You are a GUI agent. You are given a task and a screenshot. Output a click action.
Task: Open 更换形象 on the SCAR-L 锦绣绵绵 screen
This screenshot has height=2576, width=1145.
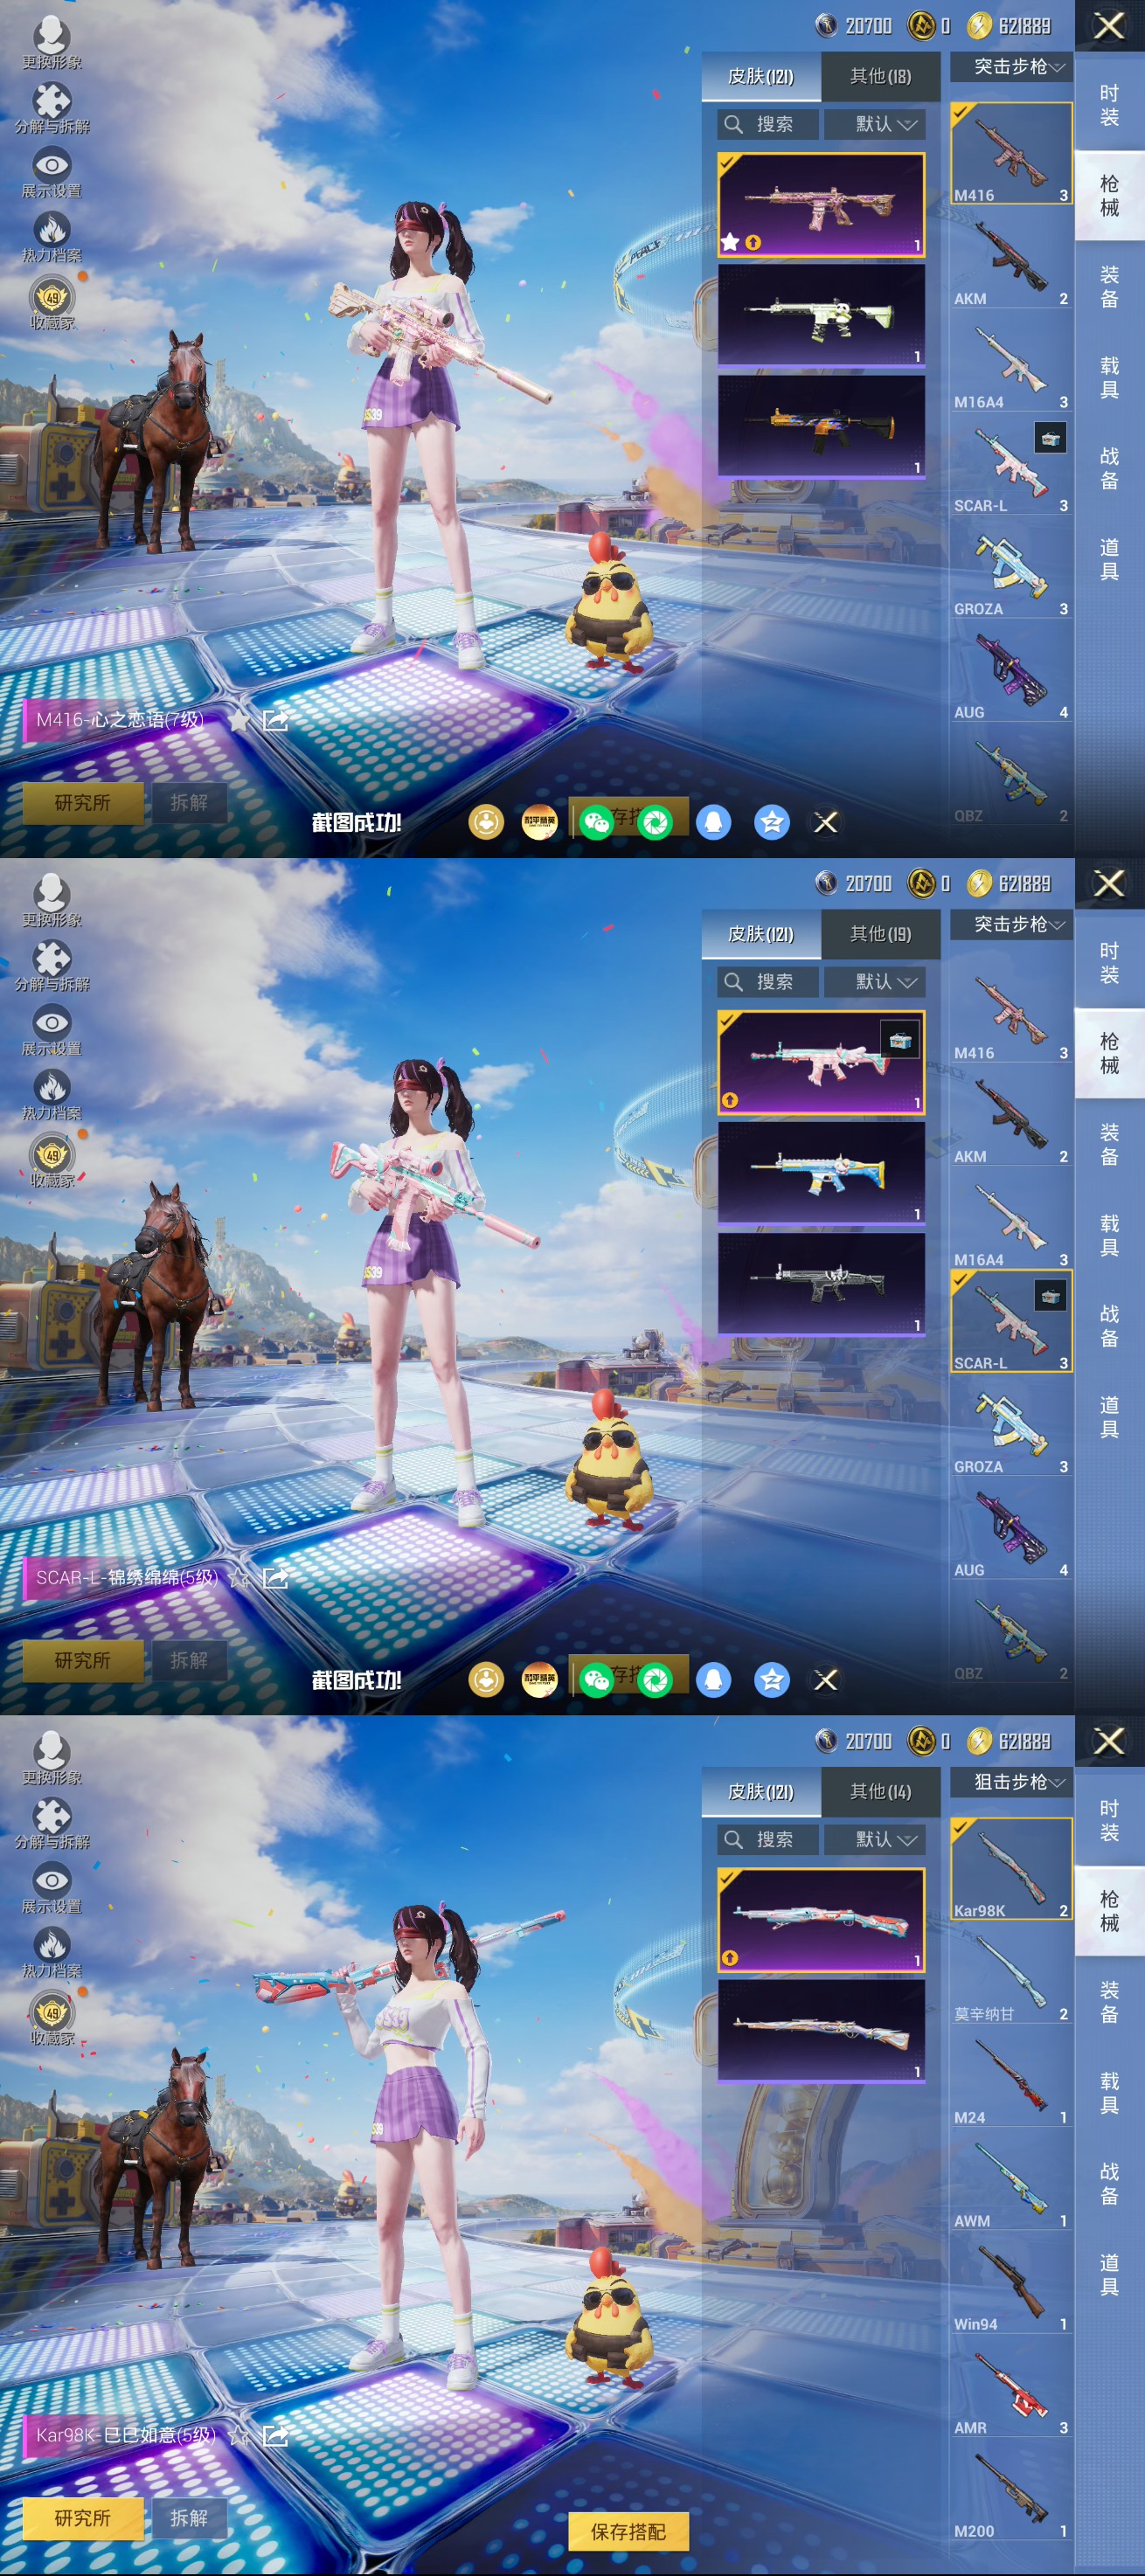pos(52,900)
